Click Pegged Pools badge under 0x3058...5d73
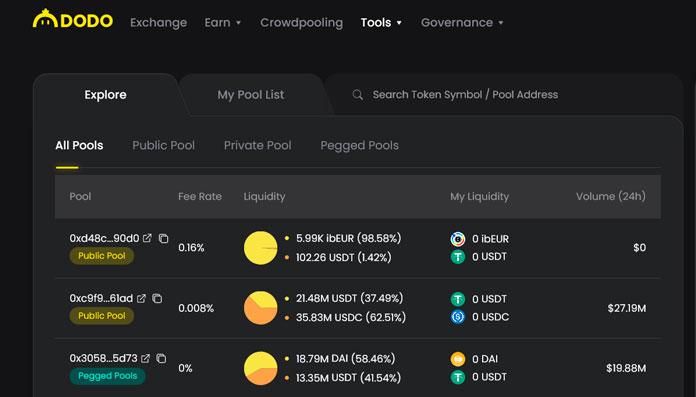The image size is (696, 397). pyautogui.click(x=107, y=376)
